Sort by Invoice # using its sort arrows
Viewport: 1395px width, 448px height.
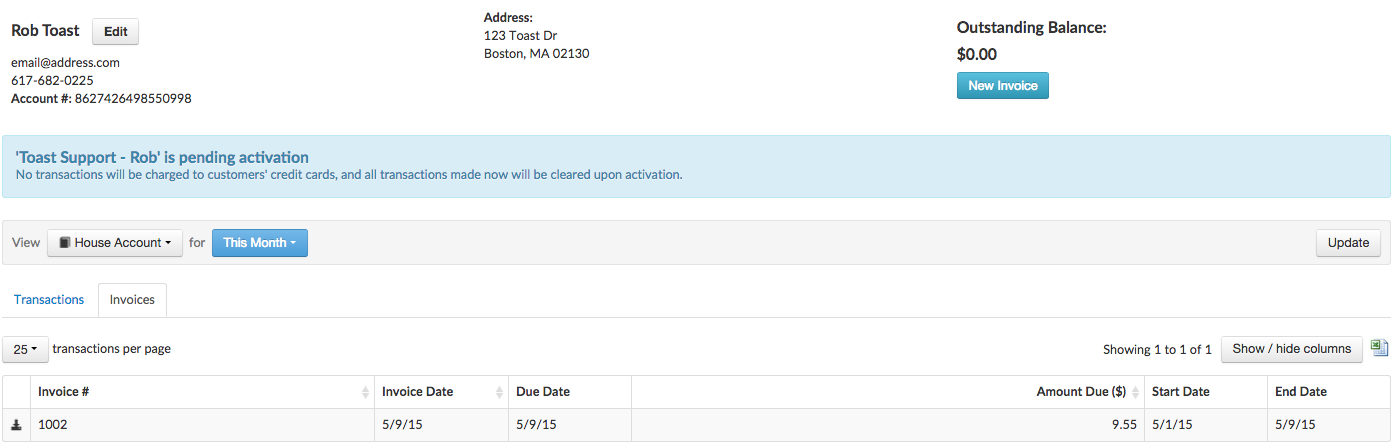(365, 392)
